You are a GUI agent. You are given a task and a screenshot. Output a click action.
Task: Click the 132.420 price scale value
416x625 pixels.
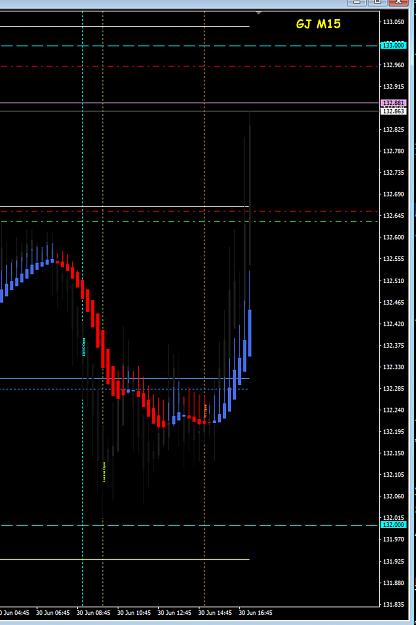(x=393, y=324)
